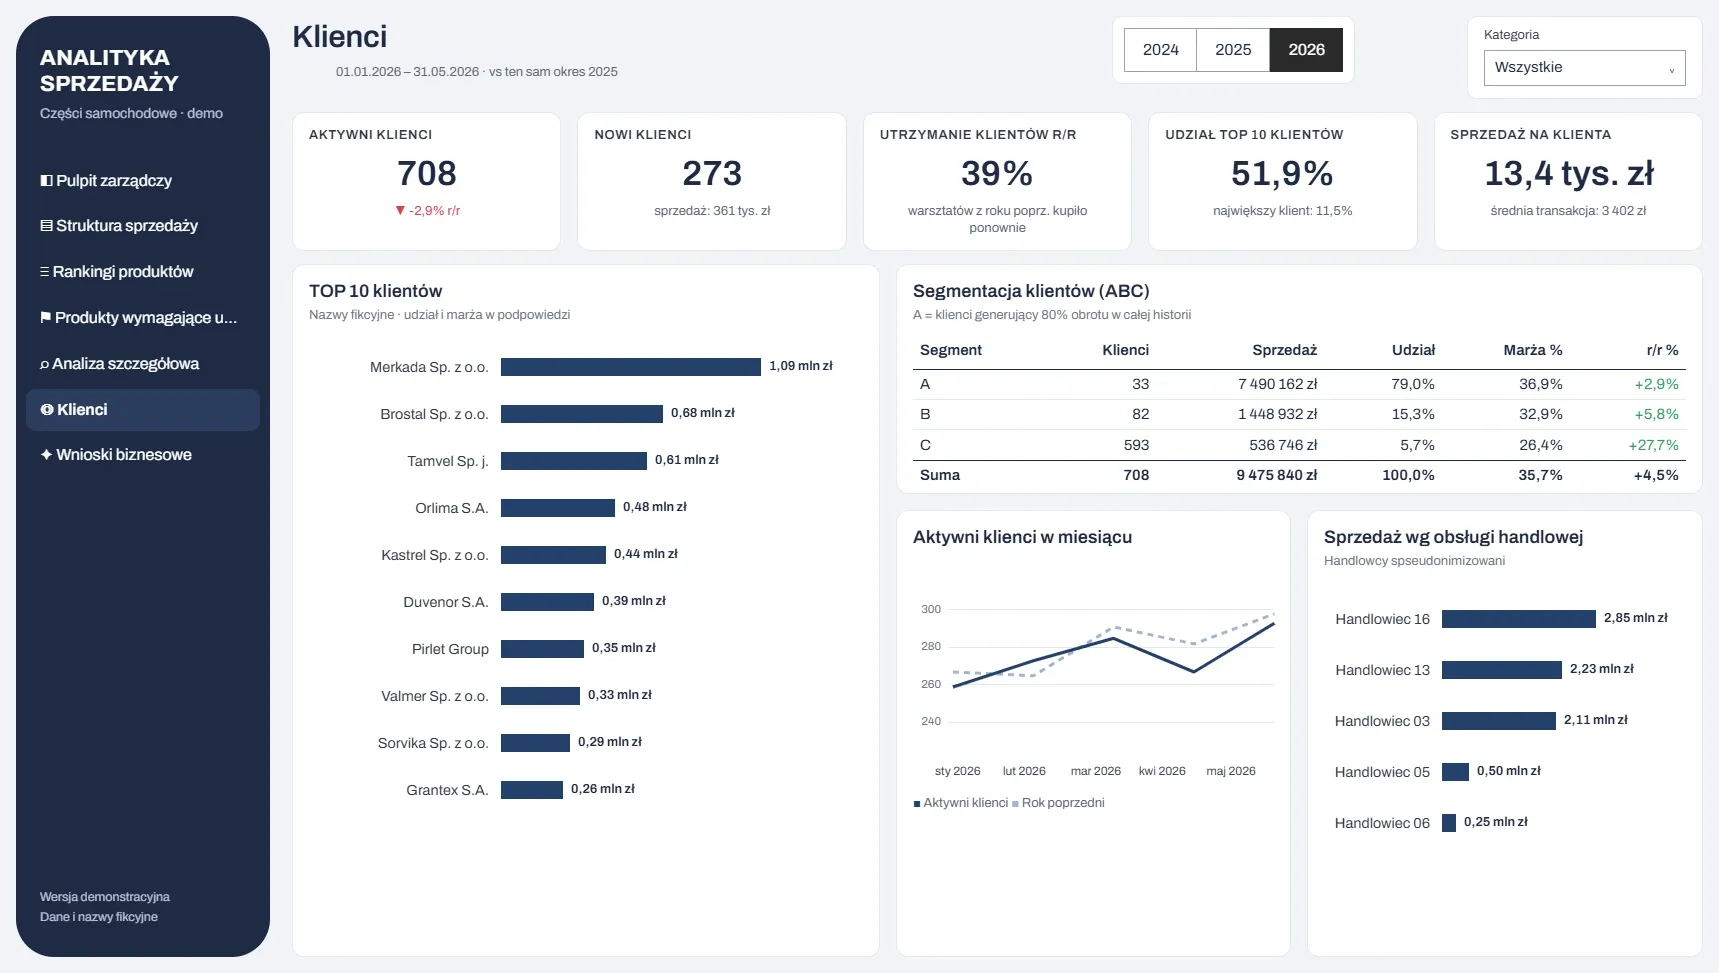Toggle the Rok poprzedni legend swatch
Screen dimensions: 1719x973
click(x=1015, y=804)
